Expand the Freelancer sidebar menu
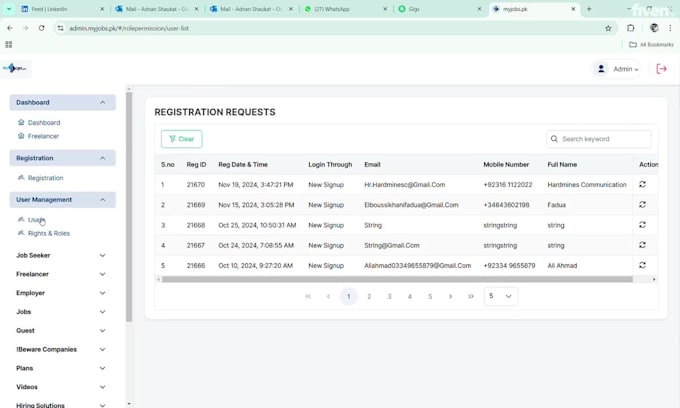Image resolution: width=680 pixels, height=408 pixels. pyautogui.click(x=61, y=274)
